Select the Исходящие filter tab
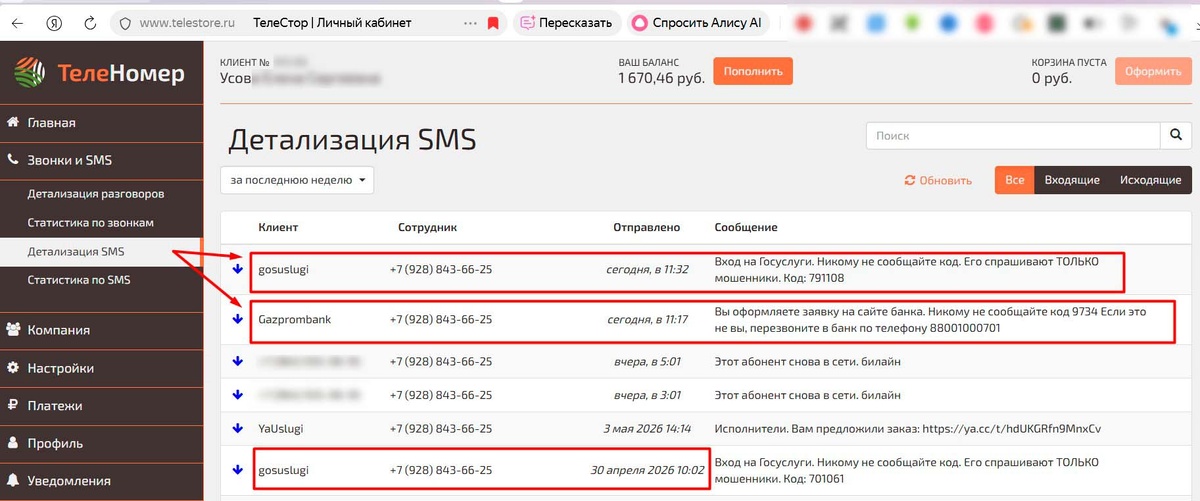The image size is (1200, 501). click(x=1151, y=180)
